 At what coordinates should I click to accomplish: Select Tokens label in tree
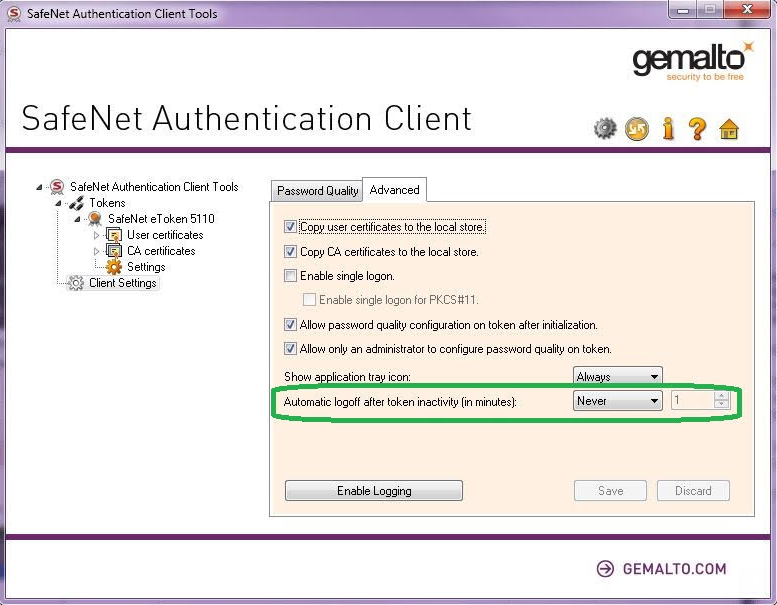pyautogui.click(x=107, y=203)
